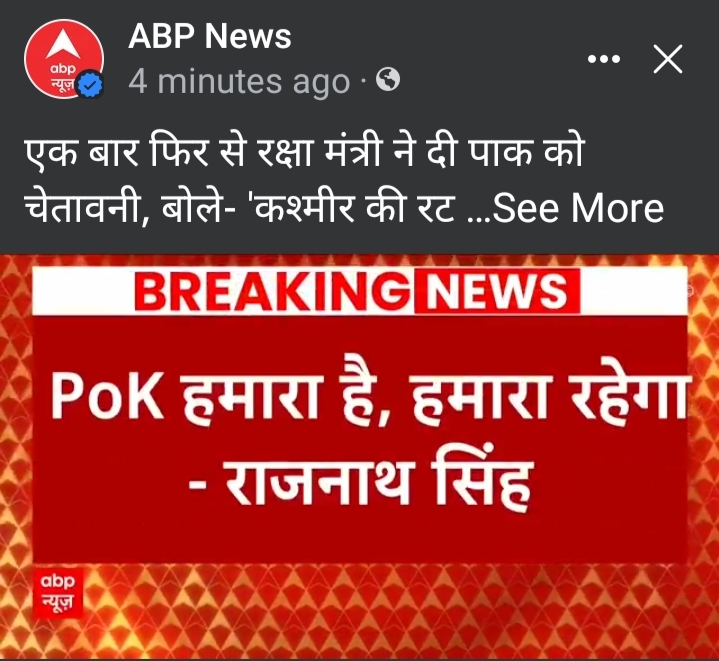This screenshot has height=661, width=719.
Task: Click the globe public audience icon
Action: coord(387,79)
